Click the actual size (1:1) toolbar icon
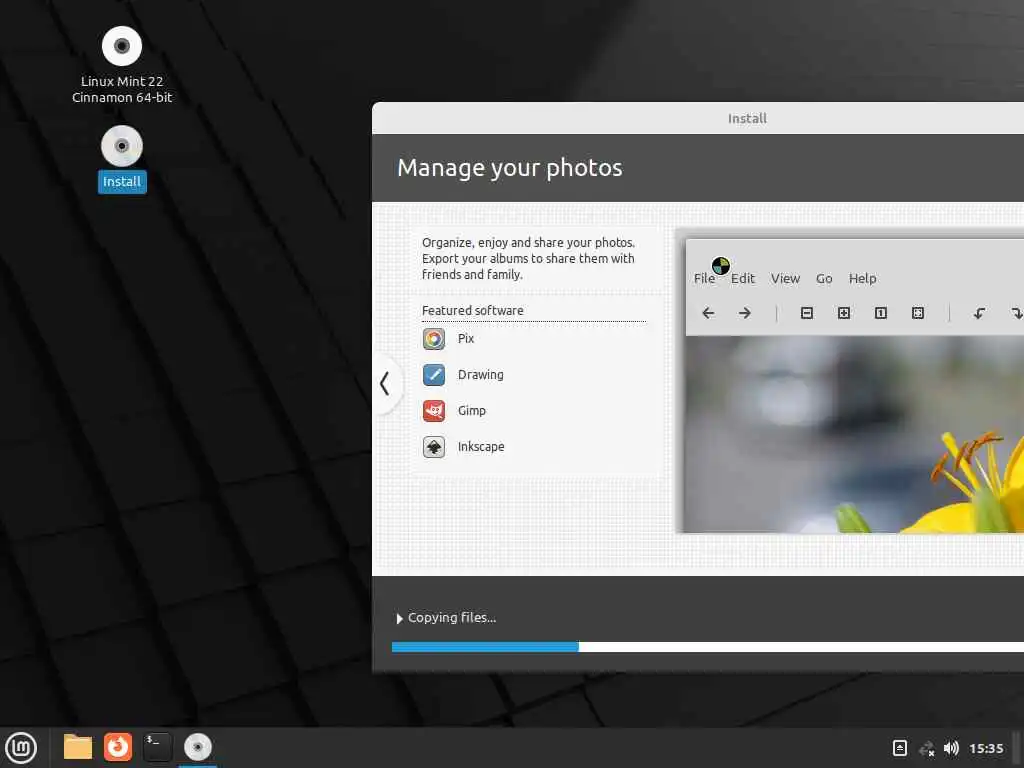 tap(880, 313)
